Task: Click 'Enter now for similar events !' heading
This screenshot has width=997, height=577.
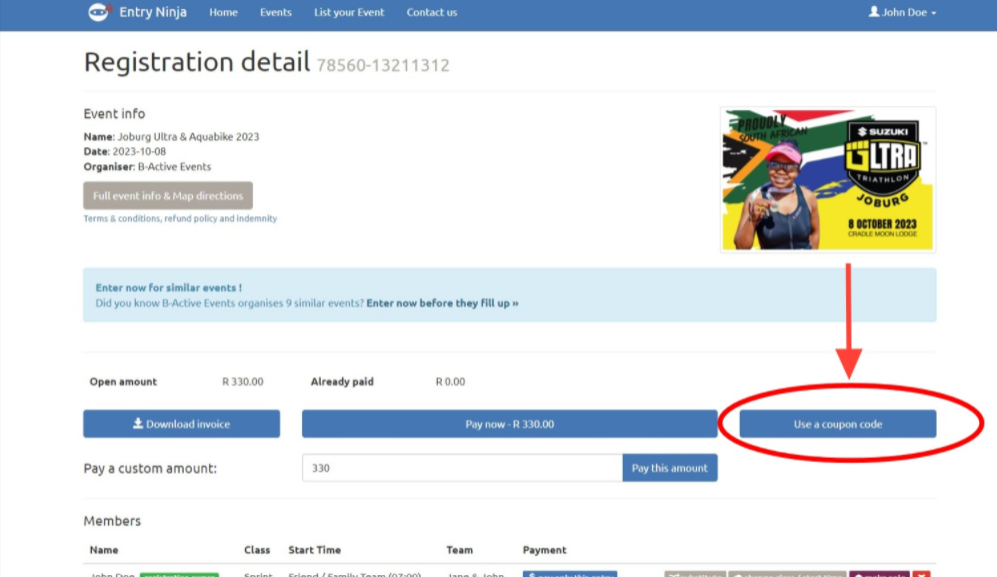Action: [168, 288]
